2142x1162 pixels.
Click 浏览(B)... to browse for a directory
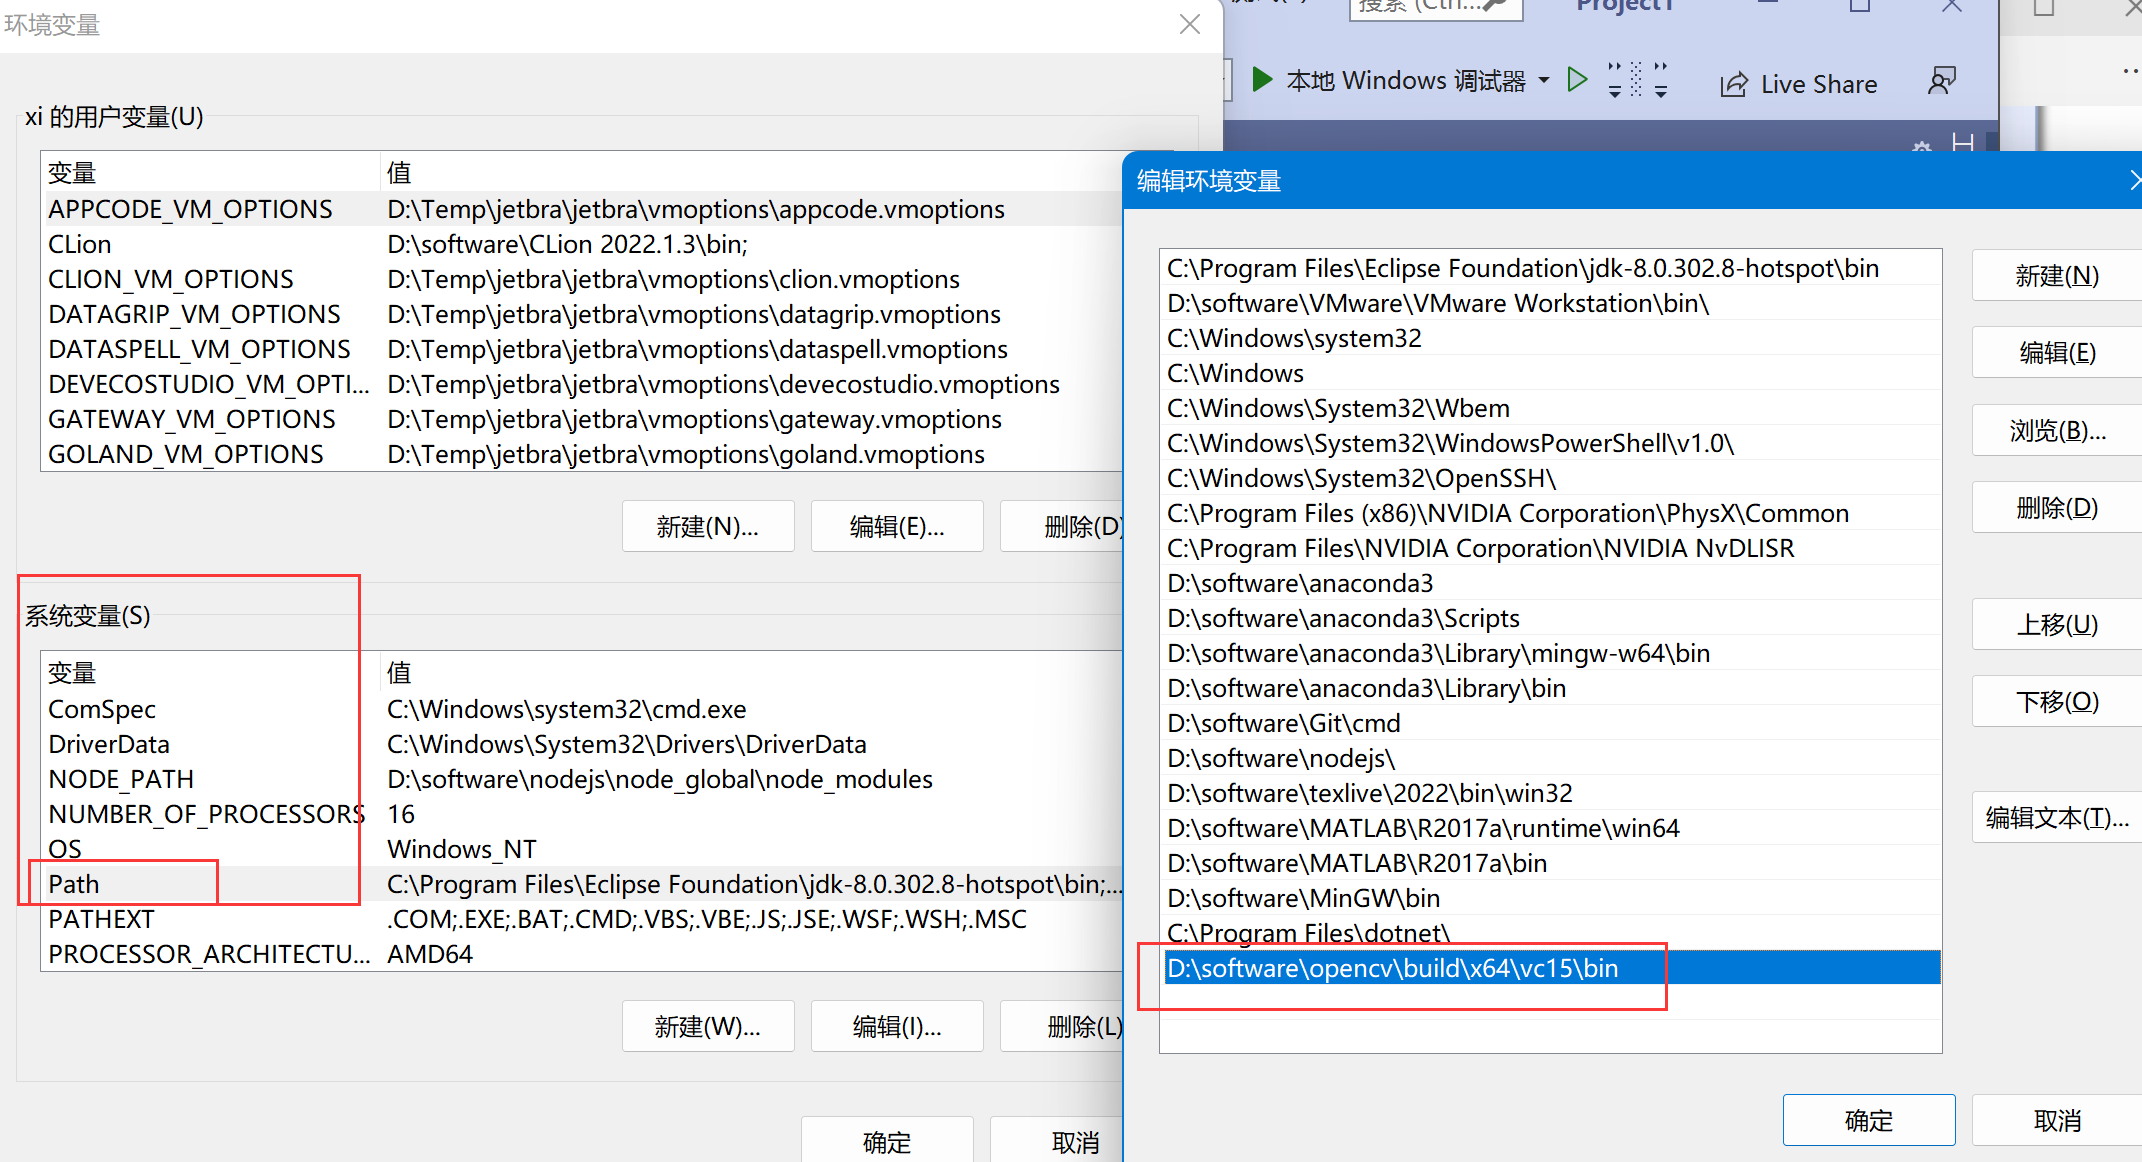point(2056,431)
